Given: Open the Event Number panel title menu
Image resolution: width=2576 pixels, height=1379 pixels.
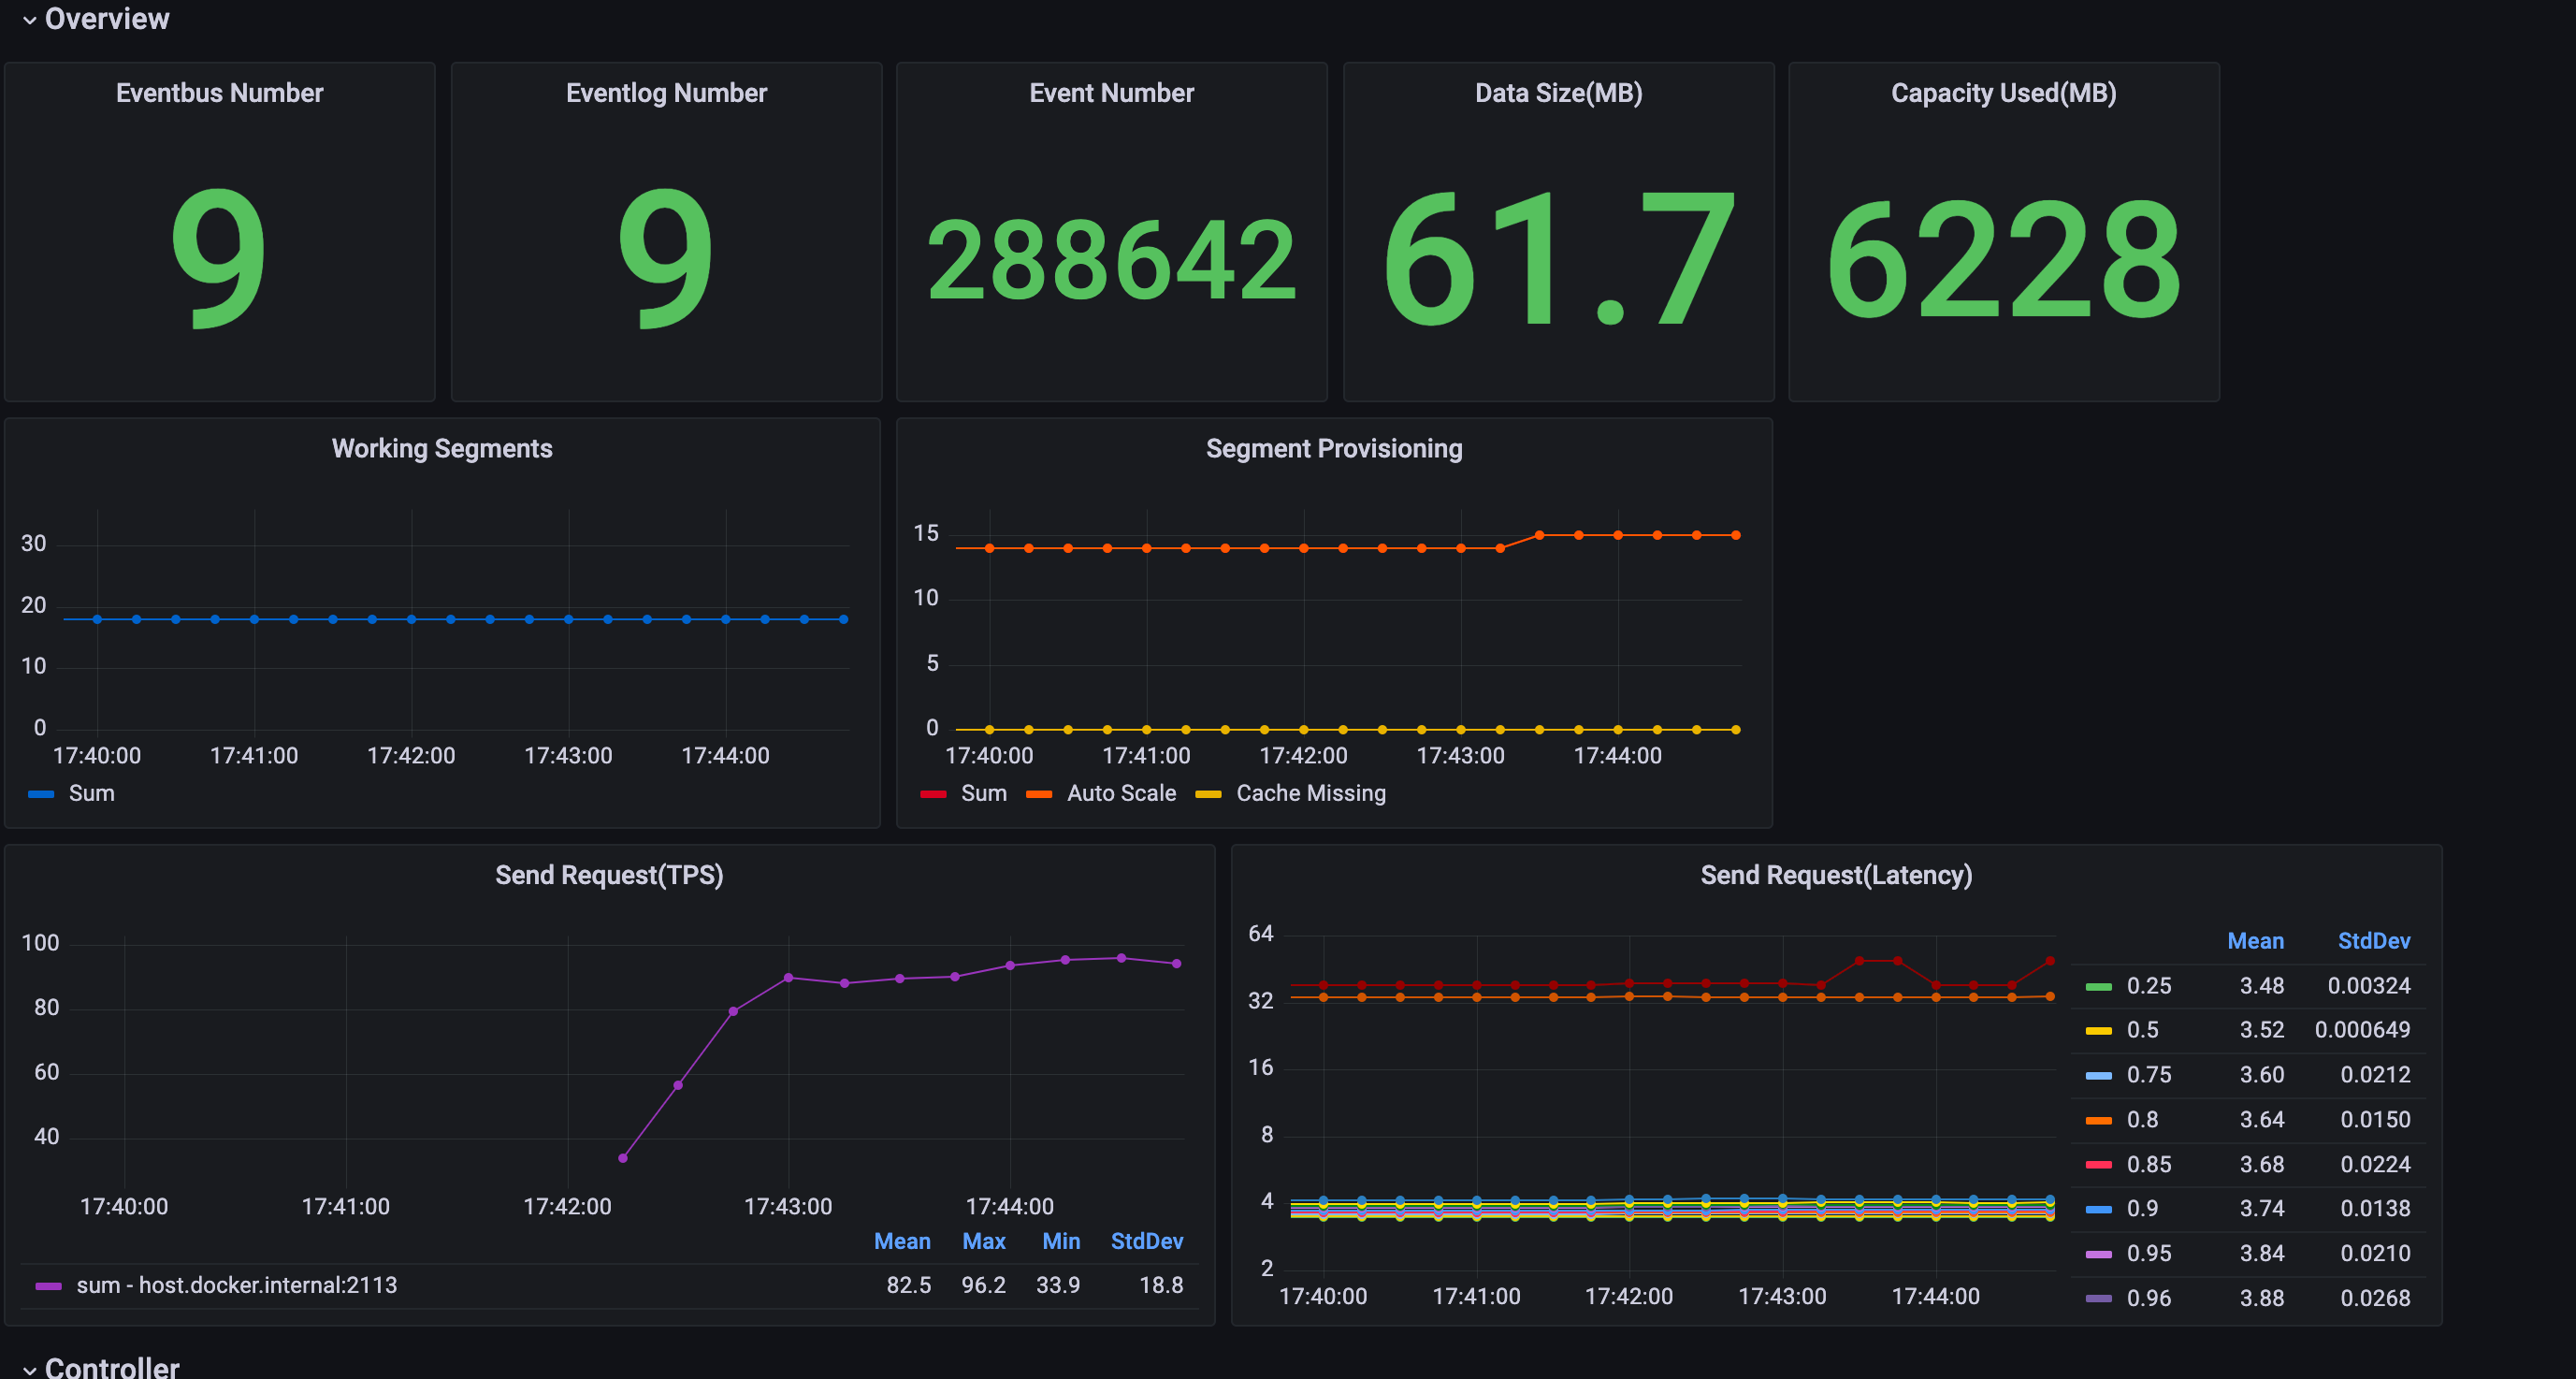Looking at the screenshot, I should [1111, 93].
